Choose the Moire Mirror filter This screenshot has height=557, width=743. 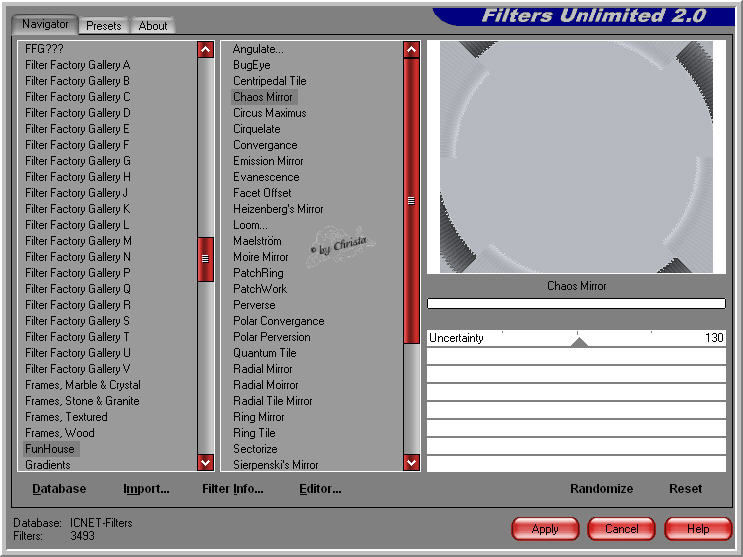261,257
